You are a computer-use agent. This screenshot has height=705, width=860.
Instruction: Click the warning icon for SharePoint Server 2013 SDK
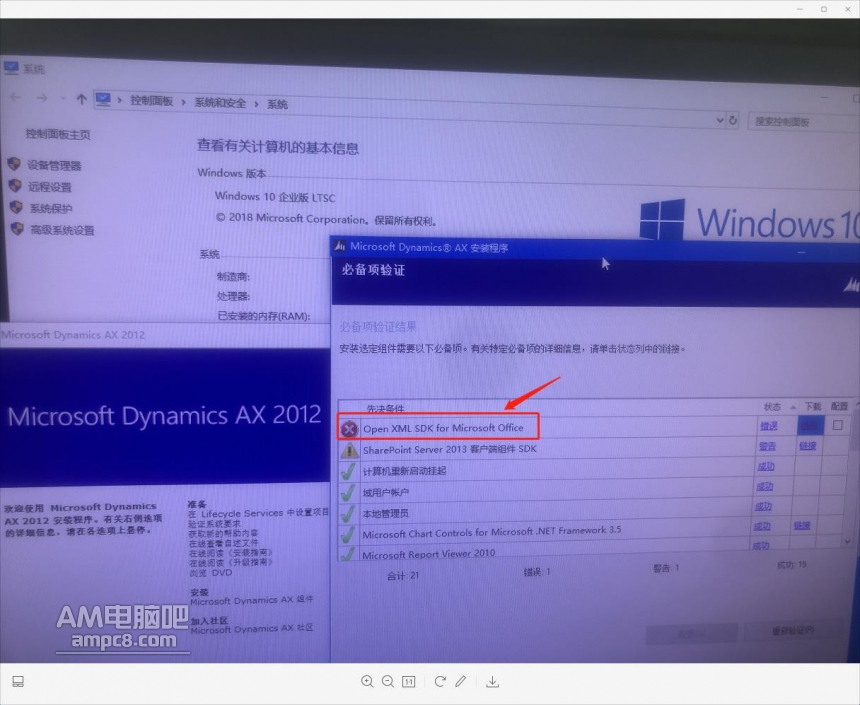tap(349, 450)
